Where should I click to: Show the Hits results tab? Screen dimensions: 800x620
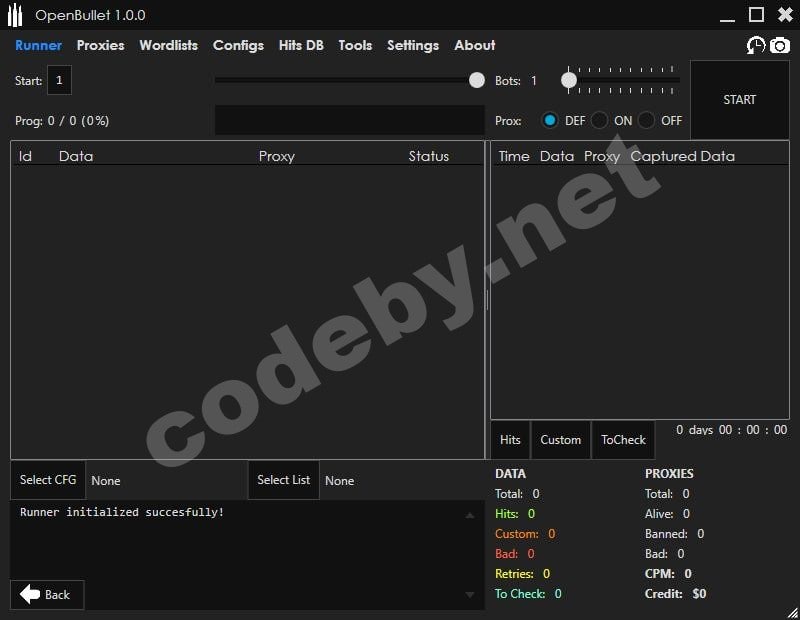510,439
